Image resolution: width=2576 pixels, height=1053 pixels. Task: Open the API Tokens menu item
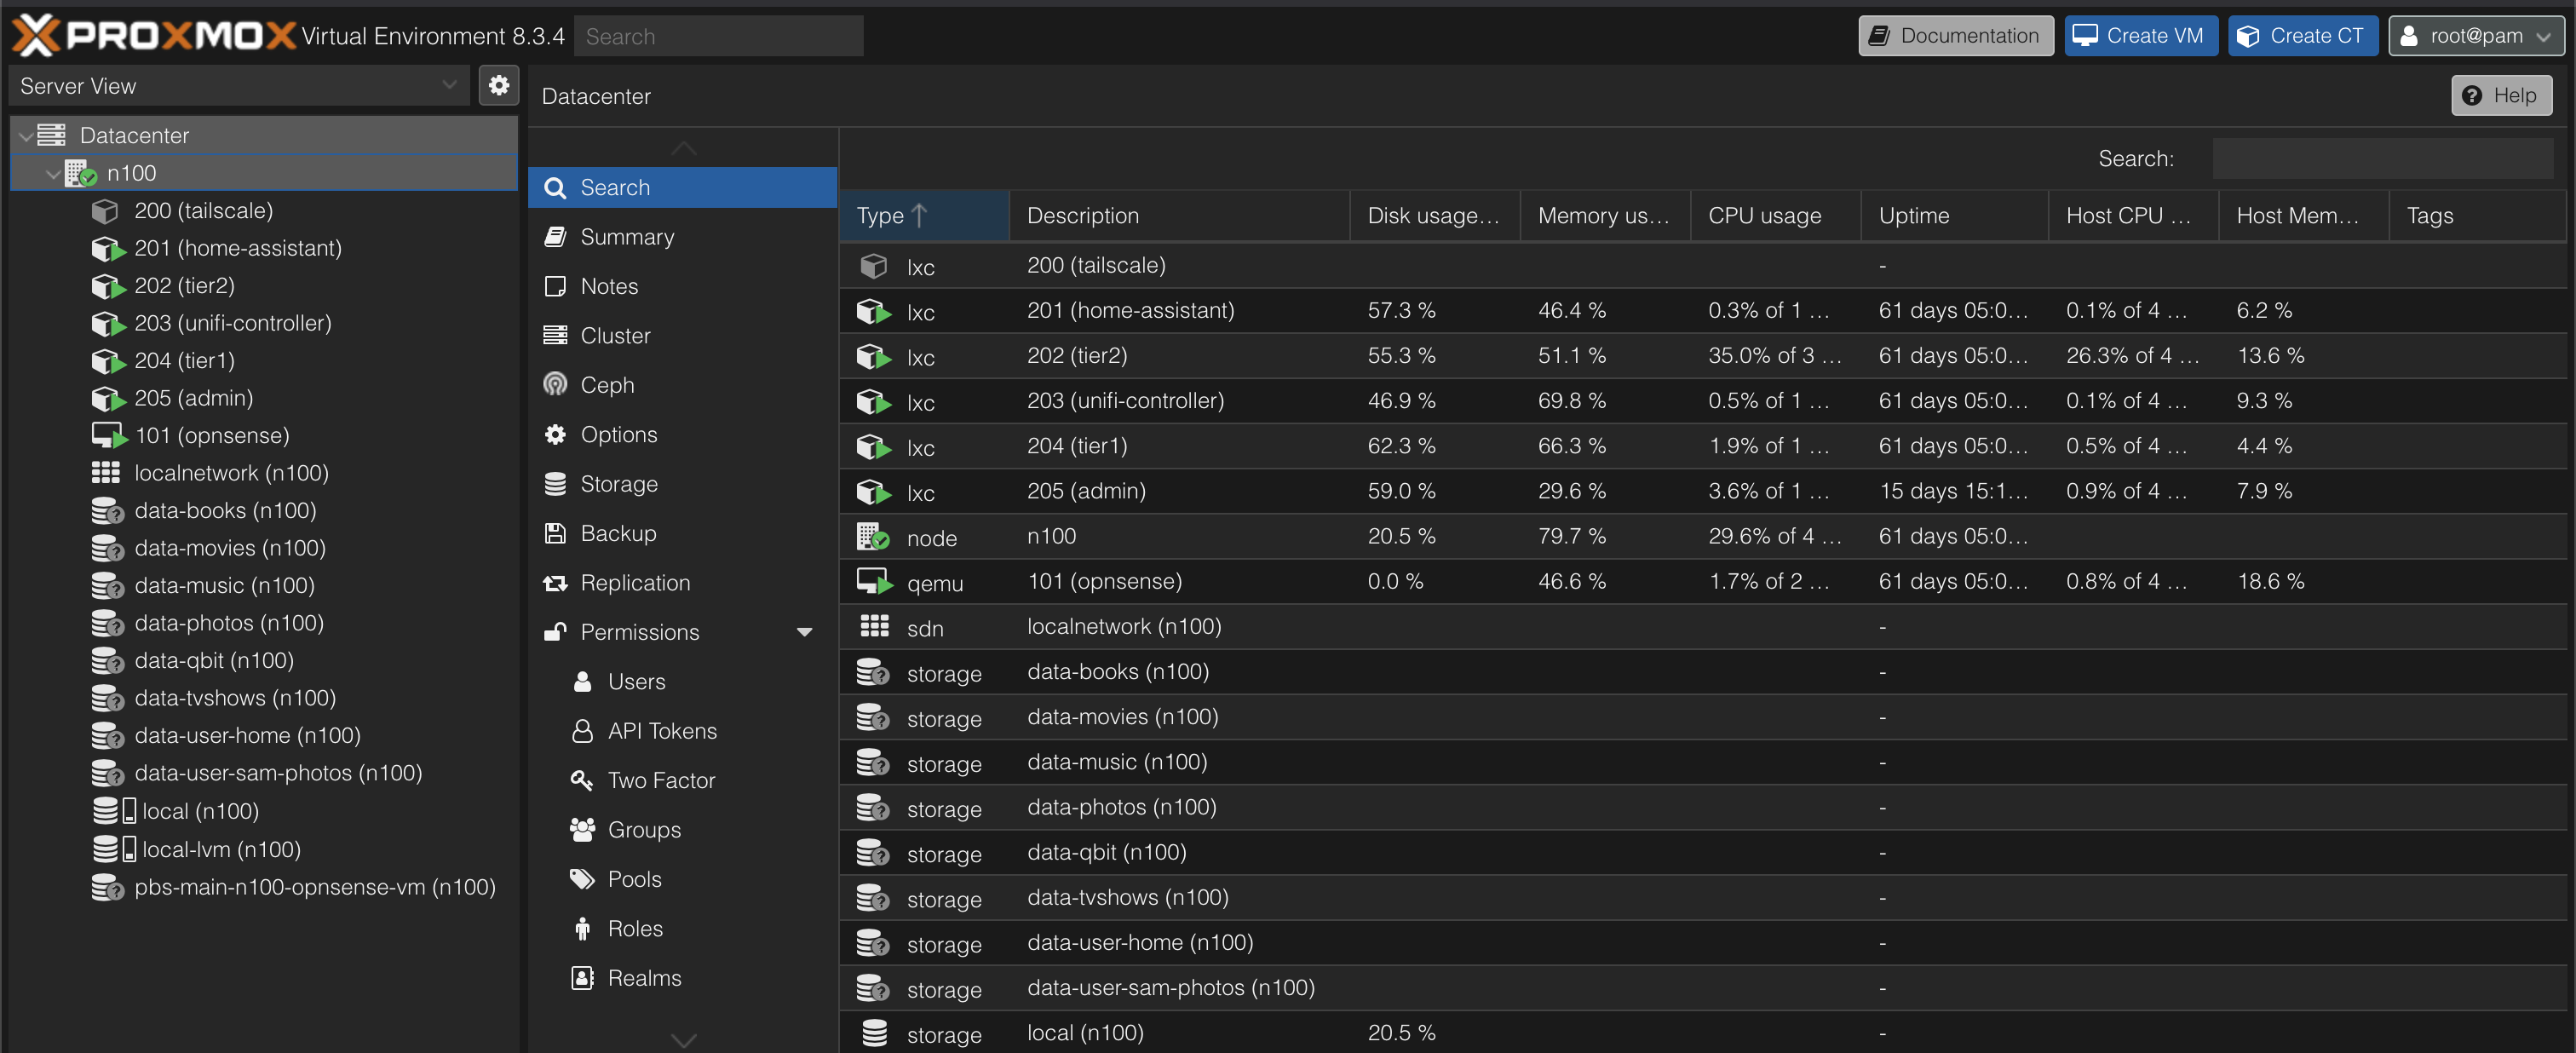tap(683, 731)
